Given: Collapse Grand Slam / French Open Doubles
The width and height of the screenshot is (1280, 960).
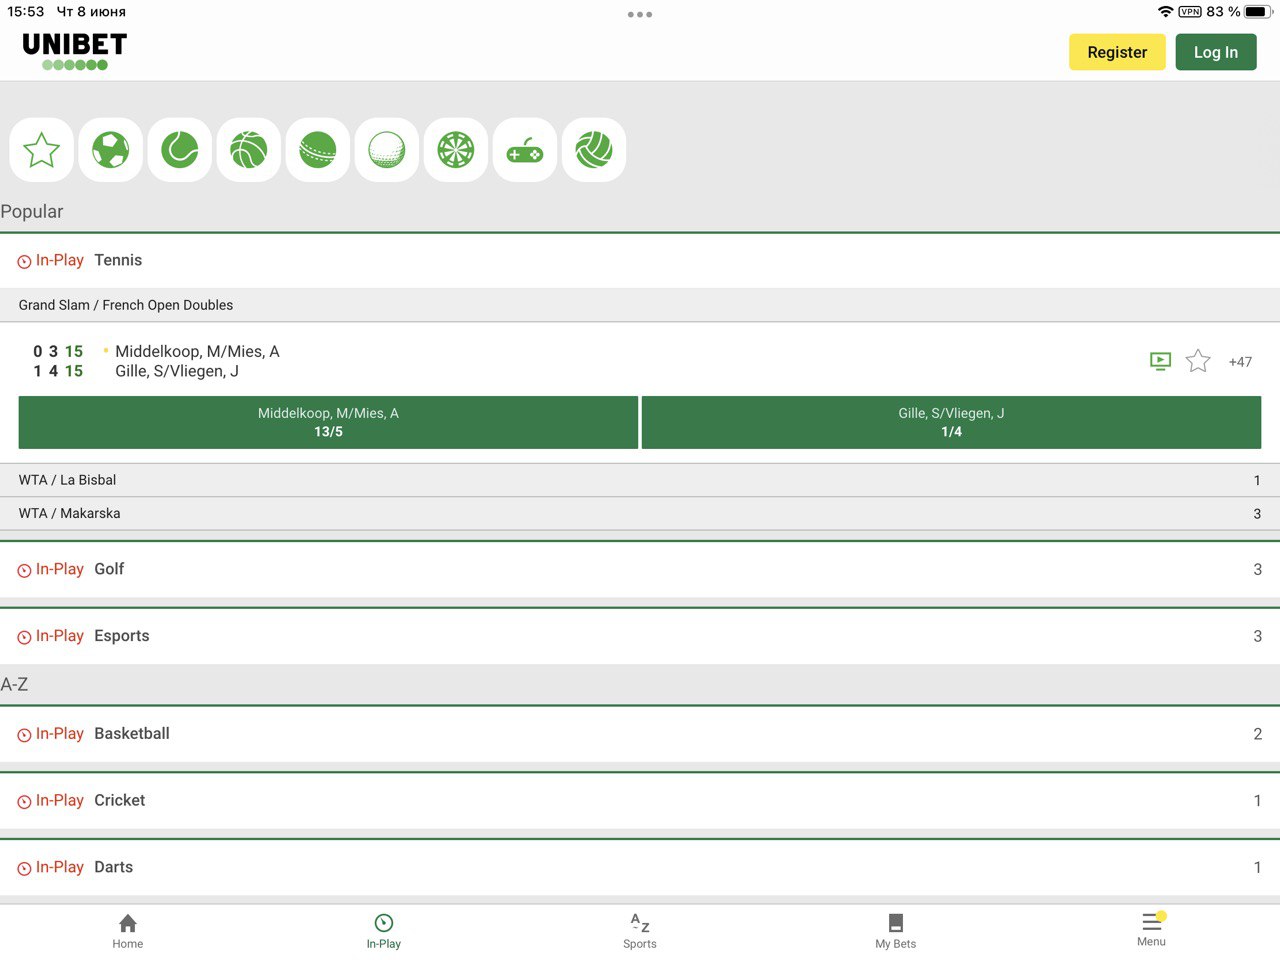Looking at the screenshot, I should click(640, 305).
